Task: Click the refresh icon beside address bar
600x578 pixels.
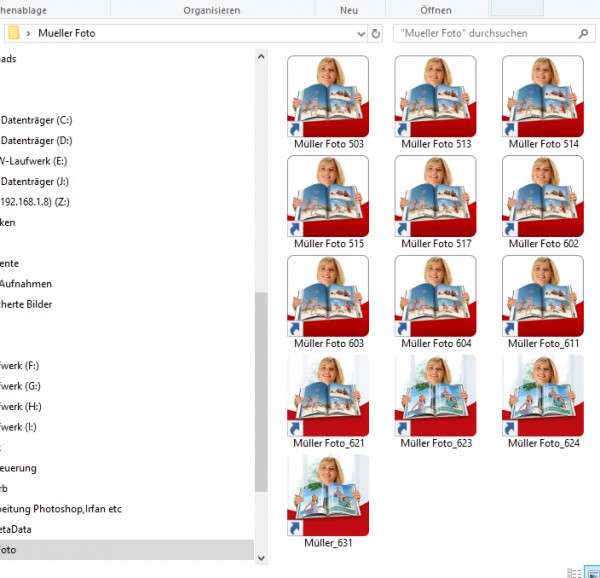Action: [375, 33]
